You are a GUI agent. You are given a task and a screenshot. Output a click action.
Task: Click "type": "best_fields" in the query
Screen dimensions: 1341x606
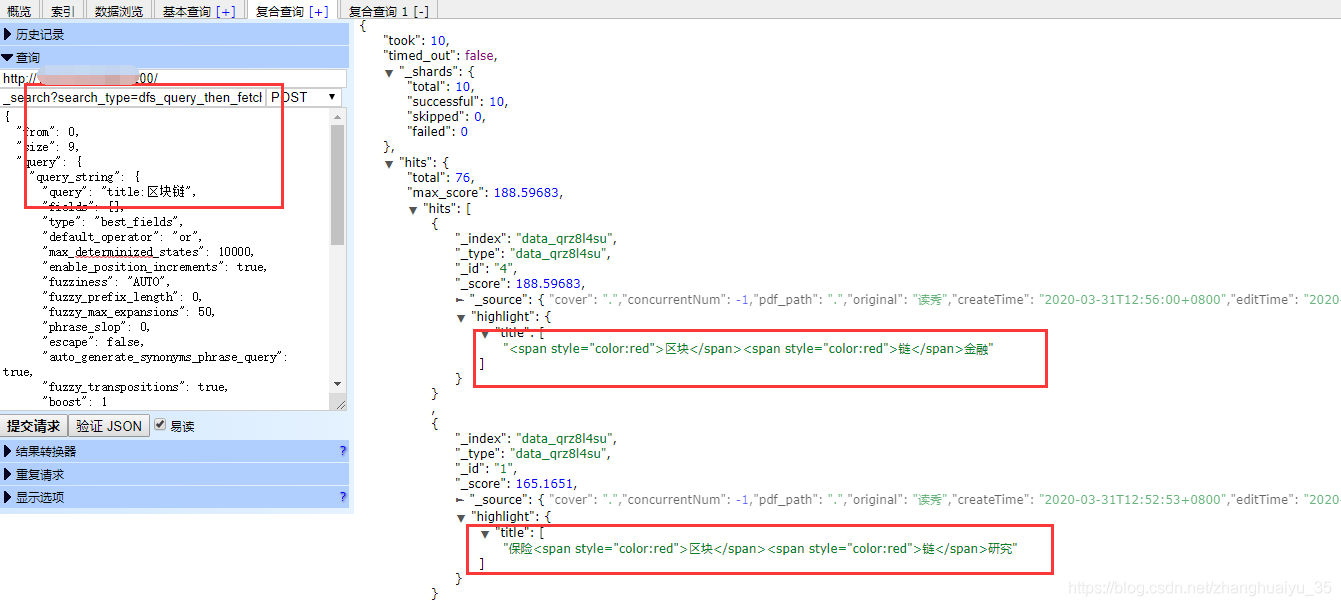point(112,222)
